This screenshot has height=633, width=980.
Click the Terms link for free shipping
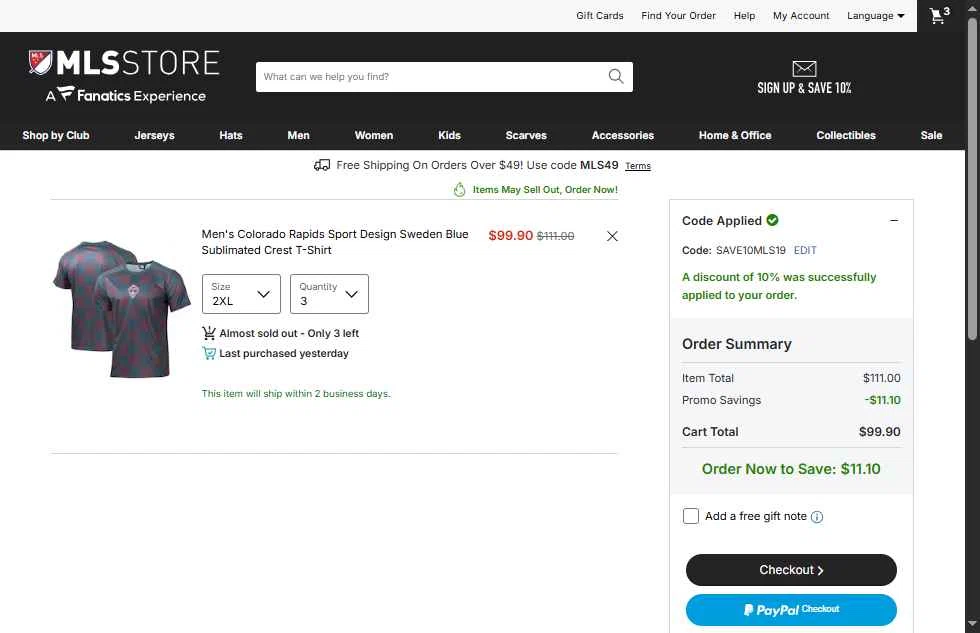coord(638,166)
